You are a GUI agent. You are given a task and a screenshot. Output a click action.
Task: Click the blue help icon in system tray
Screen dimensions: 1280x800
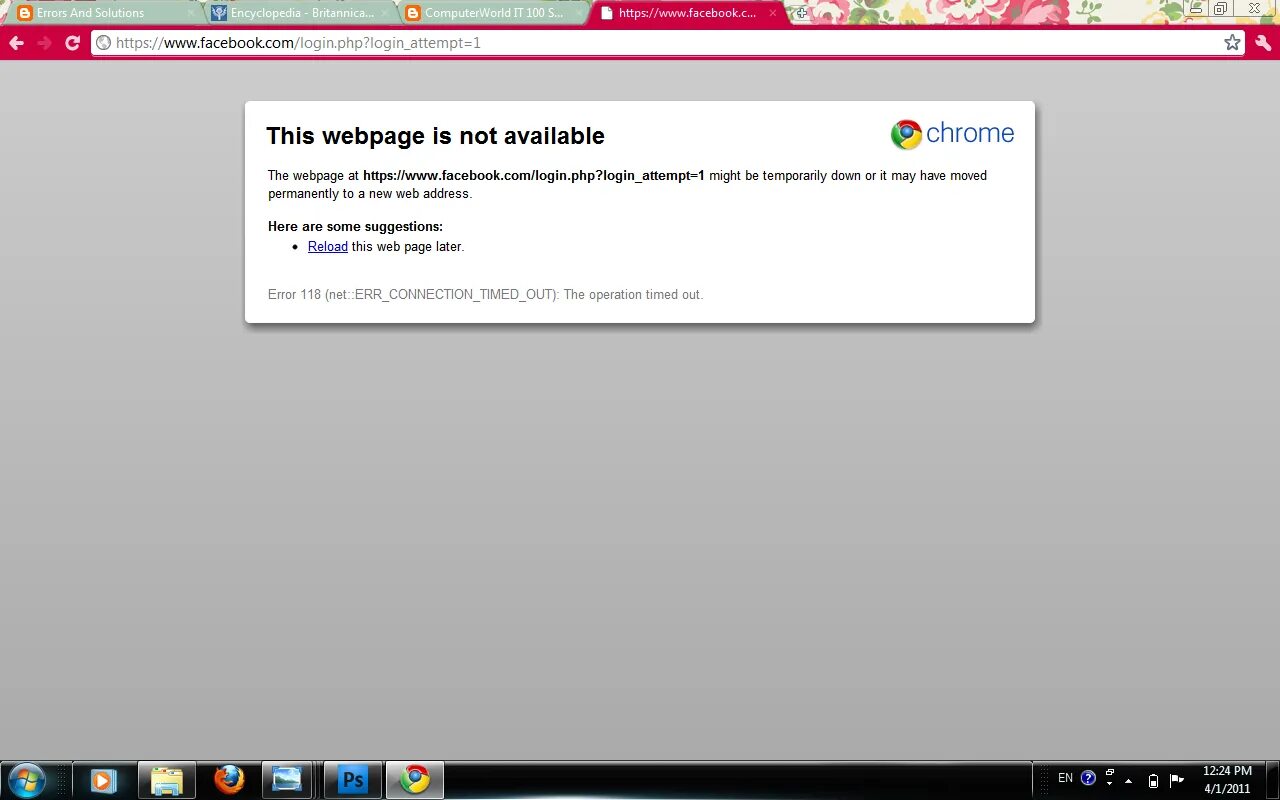(1088, 778)
